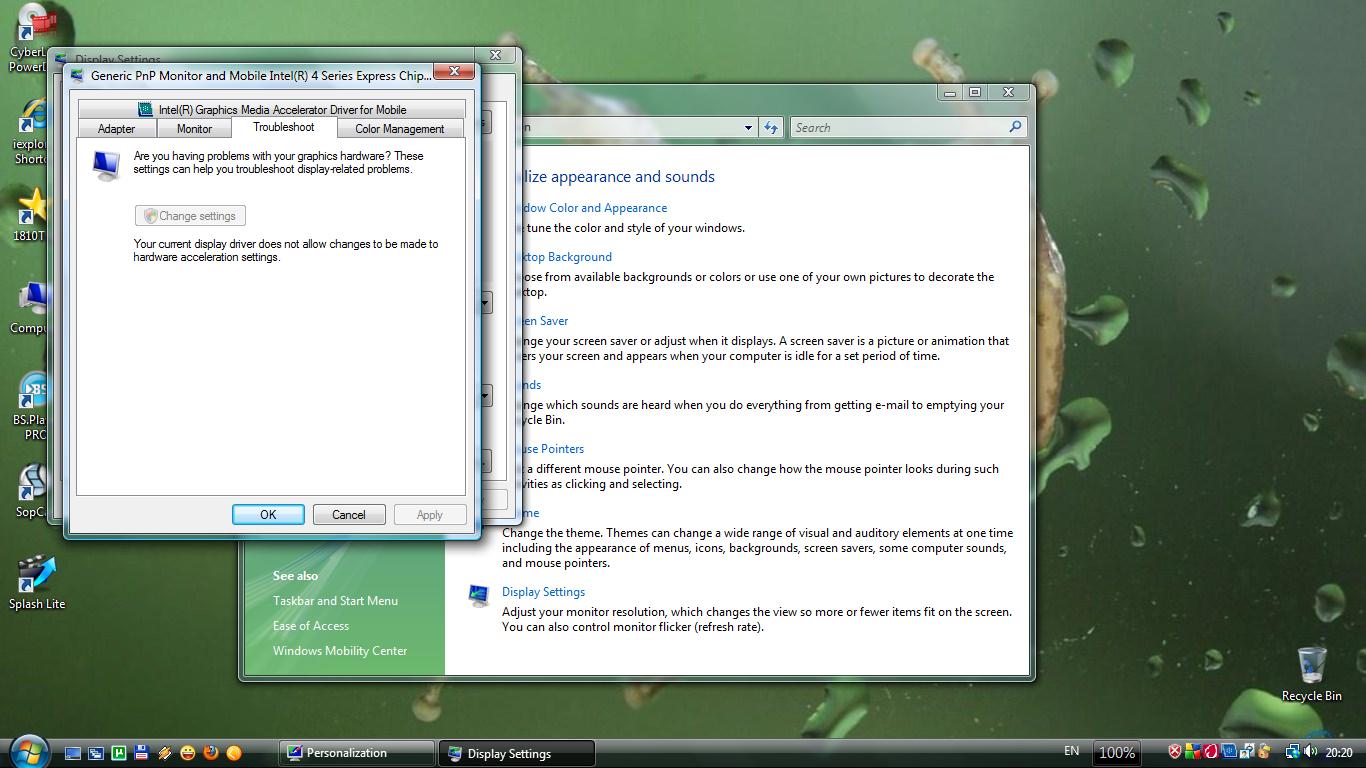Select the SopCast desktop icon
1366x768 pixels.
[x=32, y=491]
